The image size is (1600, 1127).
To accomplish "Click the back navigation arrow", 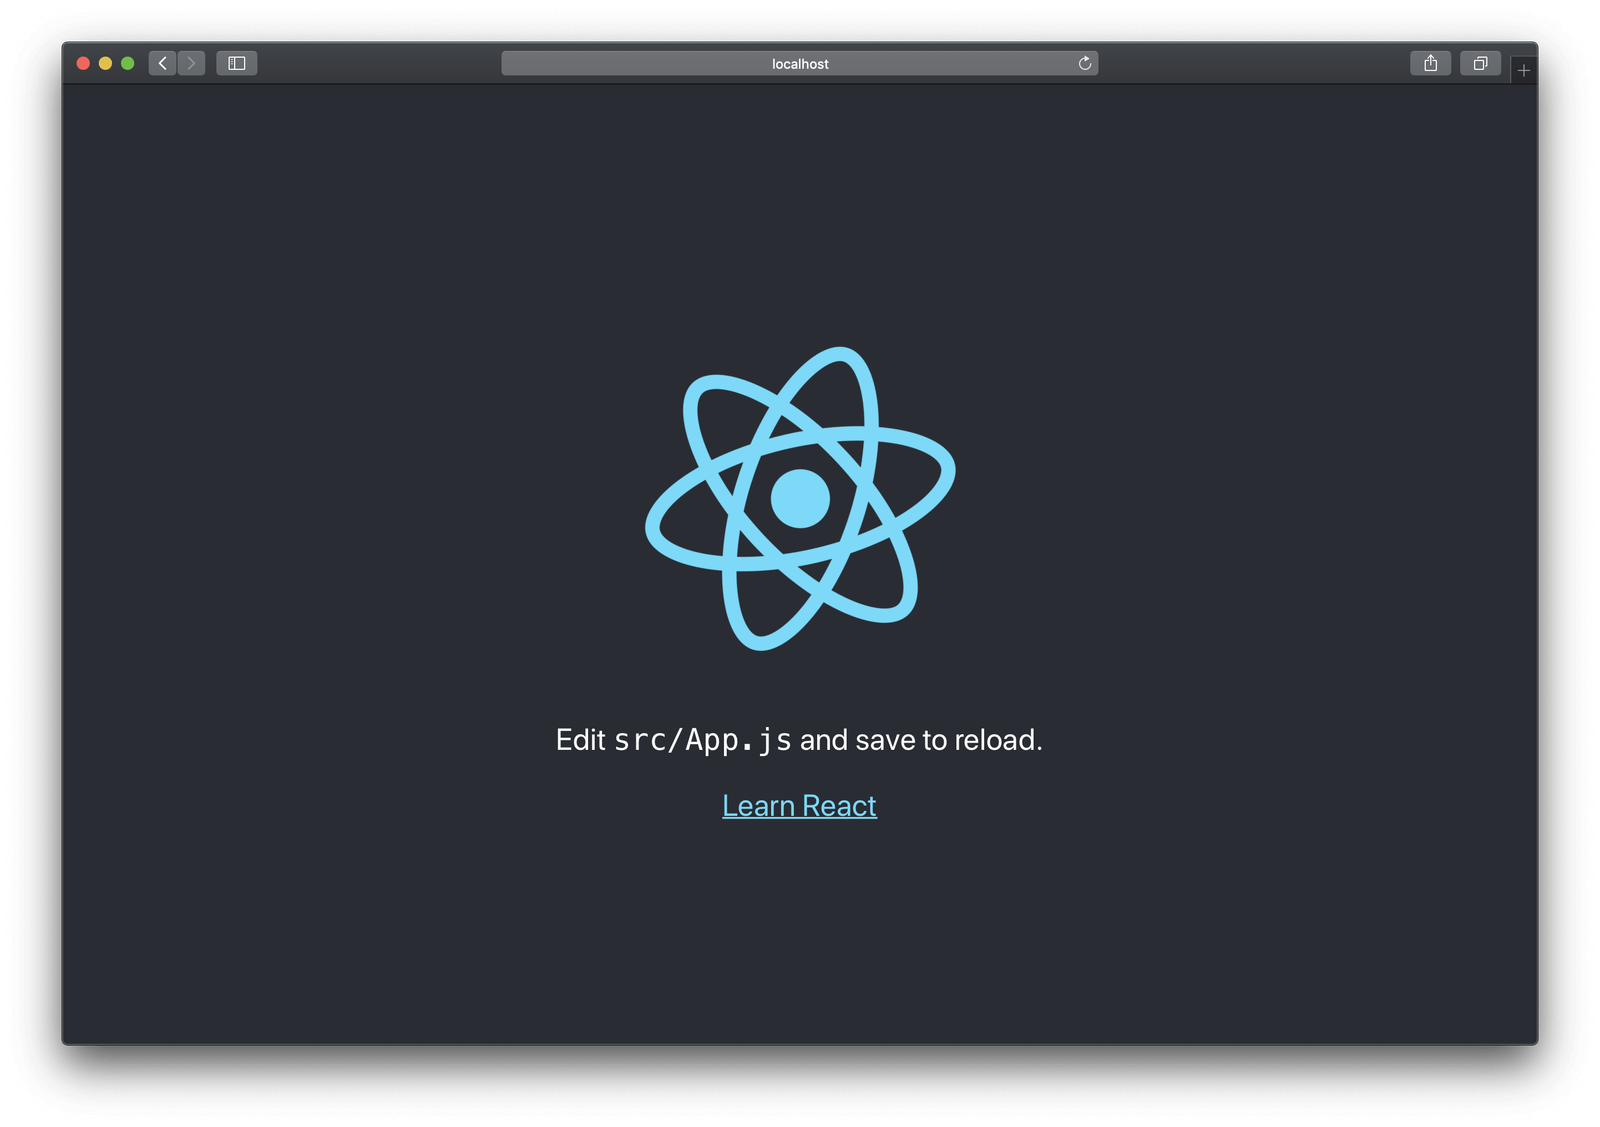I will click(162, 62).
